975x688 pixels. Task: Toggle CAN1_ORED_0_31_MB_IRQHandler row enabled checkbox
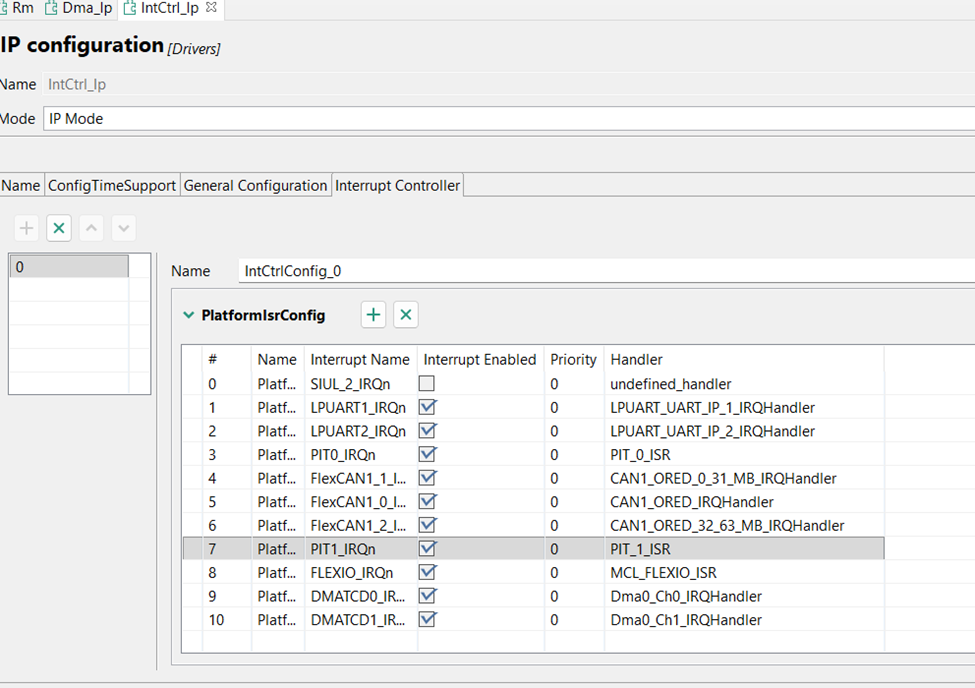[x=427, y=478]
